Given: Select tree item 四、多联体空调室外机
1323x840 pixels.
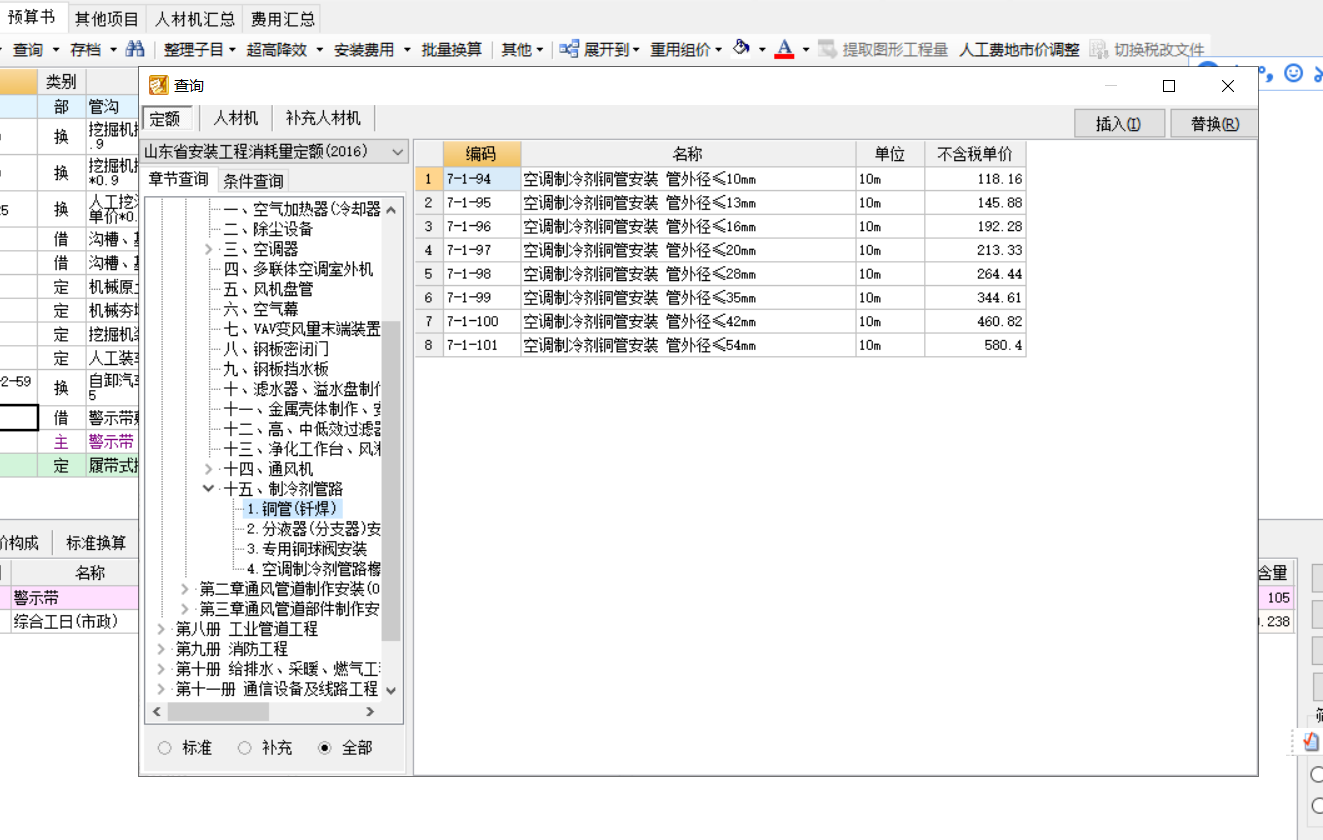Looking at the screenshot, I should 298,269.
